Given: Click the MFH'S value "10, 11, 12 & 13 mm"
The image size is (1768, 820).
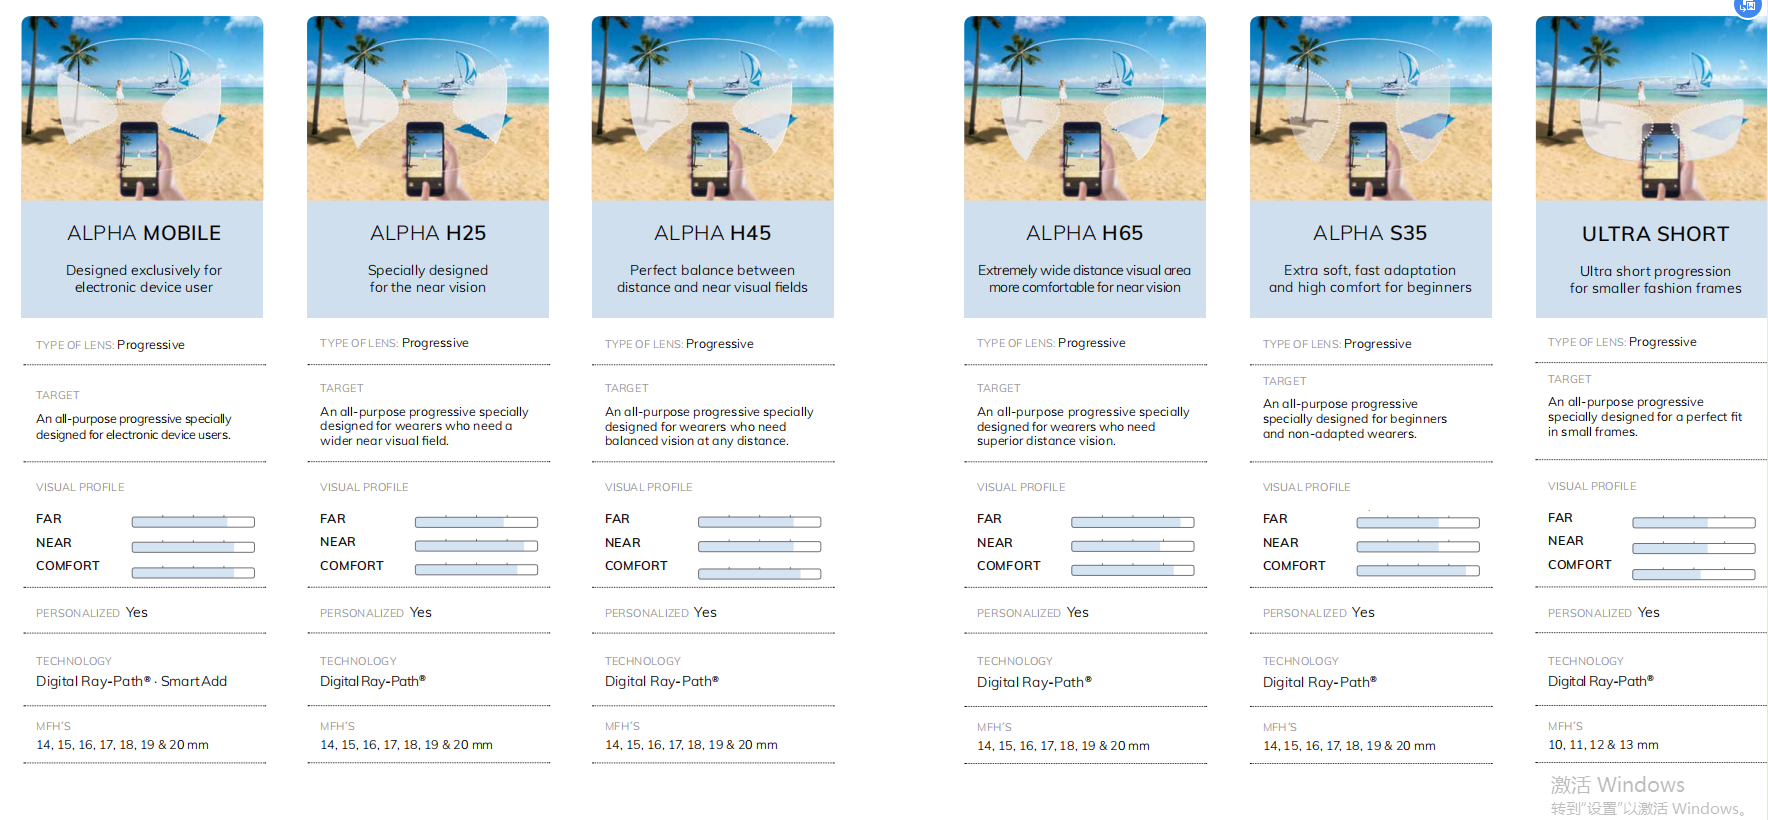Looking at the screenshot, I should (1603, 745).
